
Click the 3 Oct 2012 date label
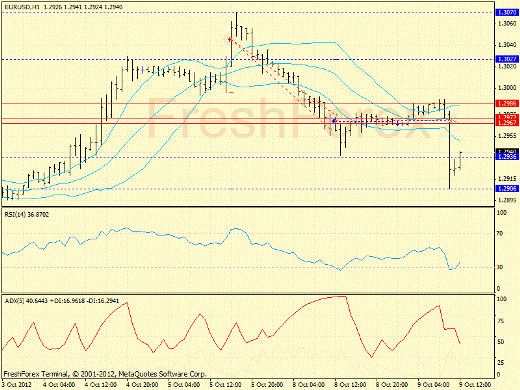pyautogui.click(x=17, y=384)
